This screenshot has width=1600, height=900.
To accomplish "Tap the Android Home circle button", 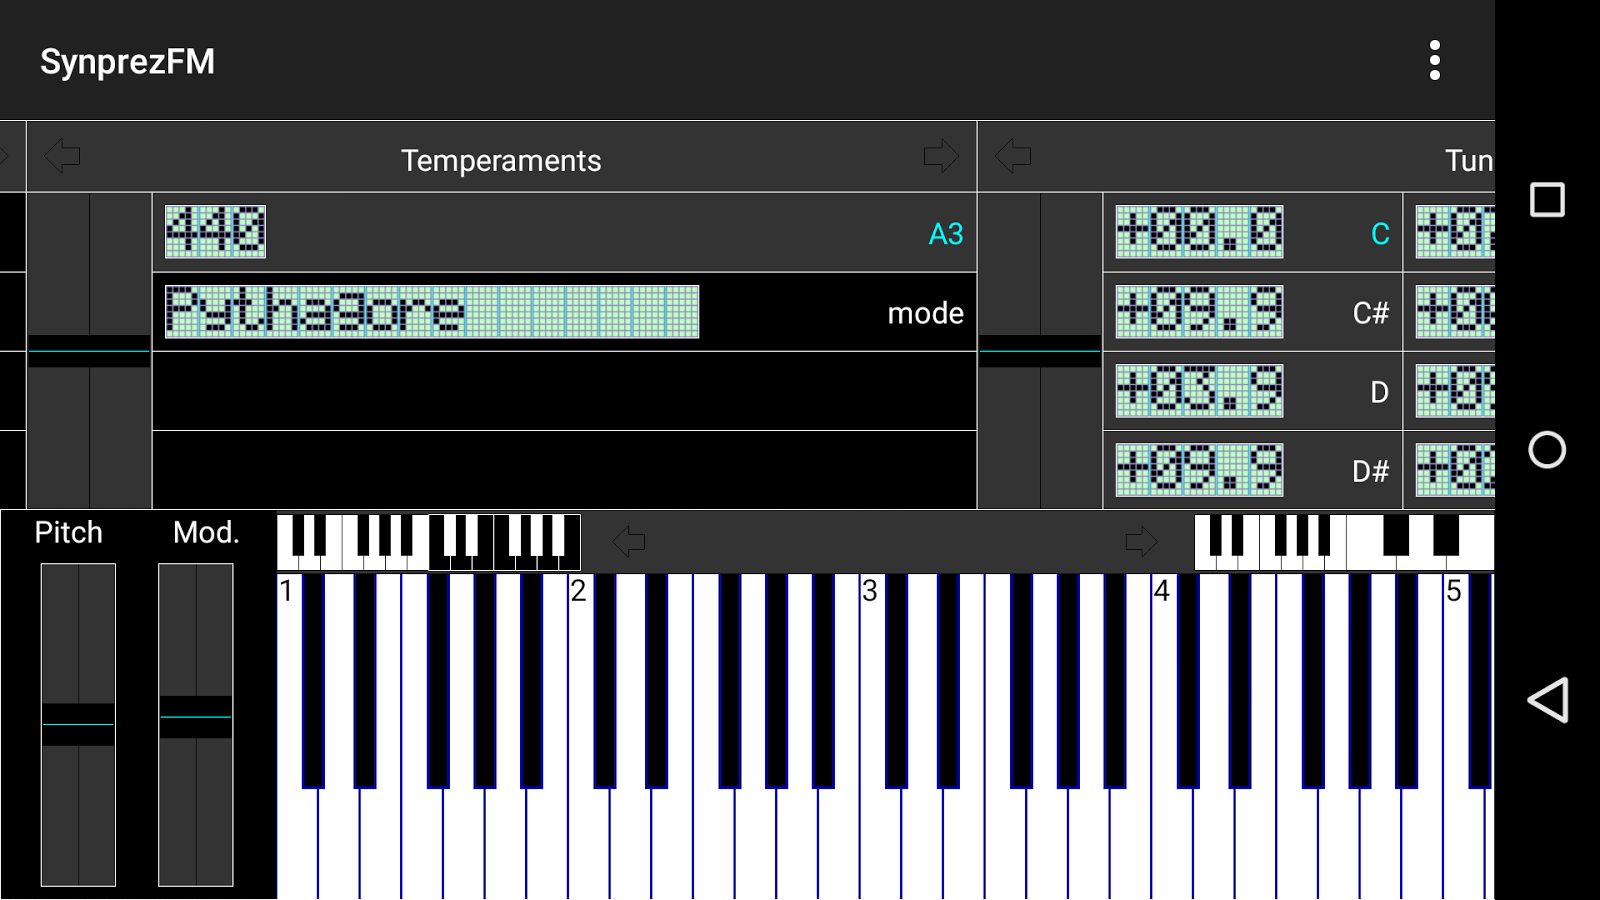I will pos(1545,451).
